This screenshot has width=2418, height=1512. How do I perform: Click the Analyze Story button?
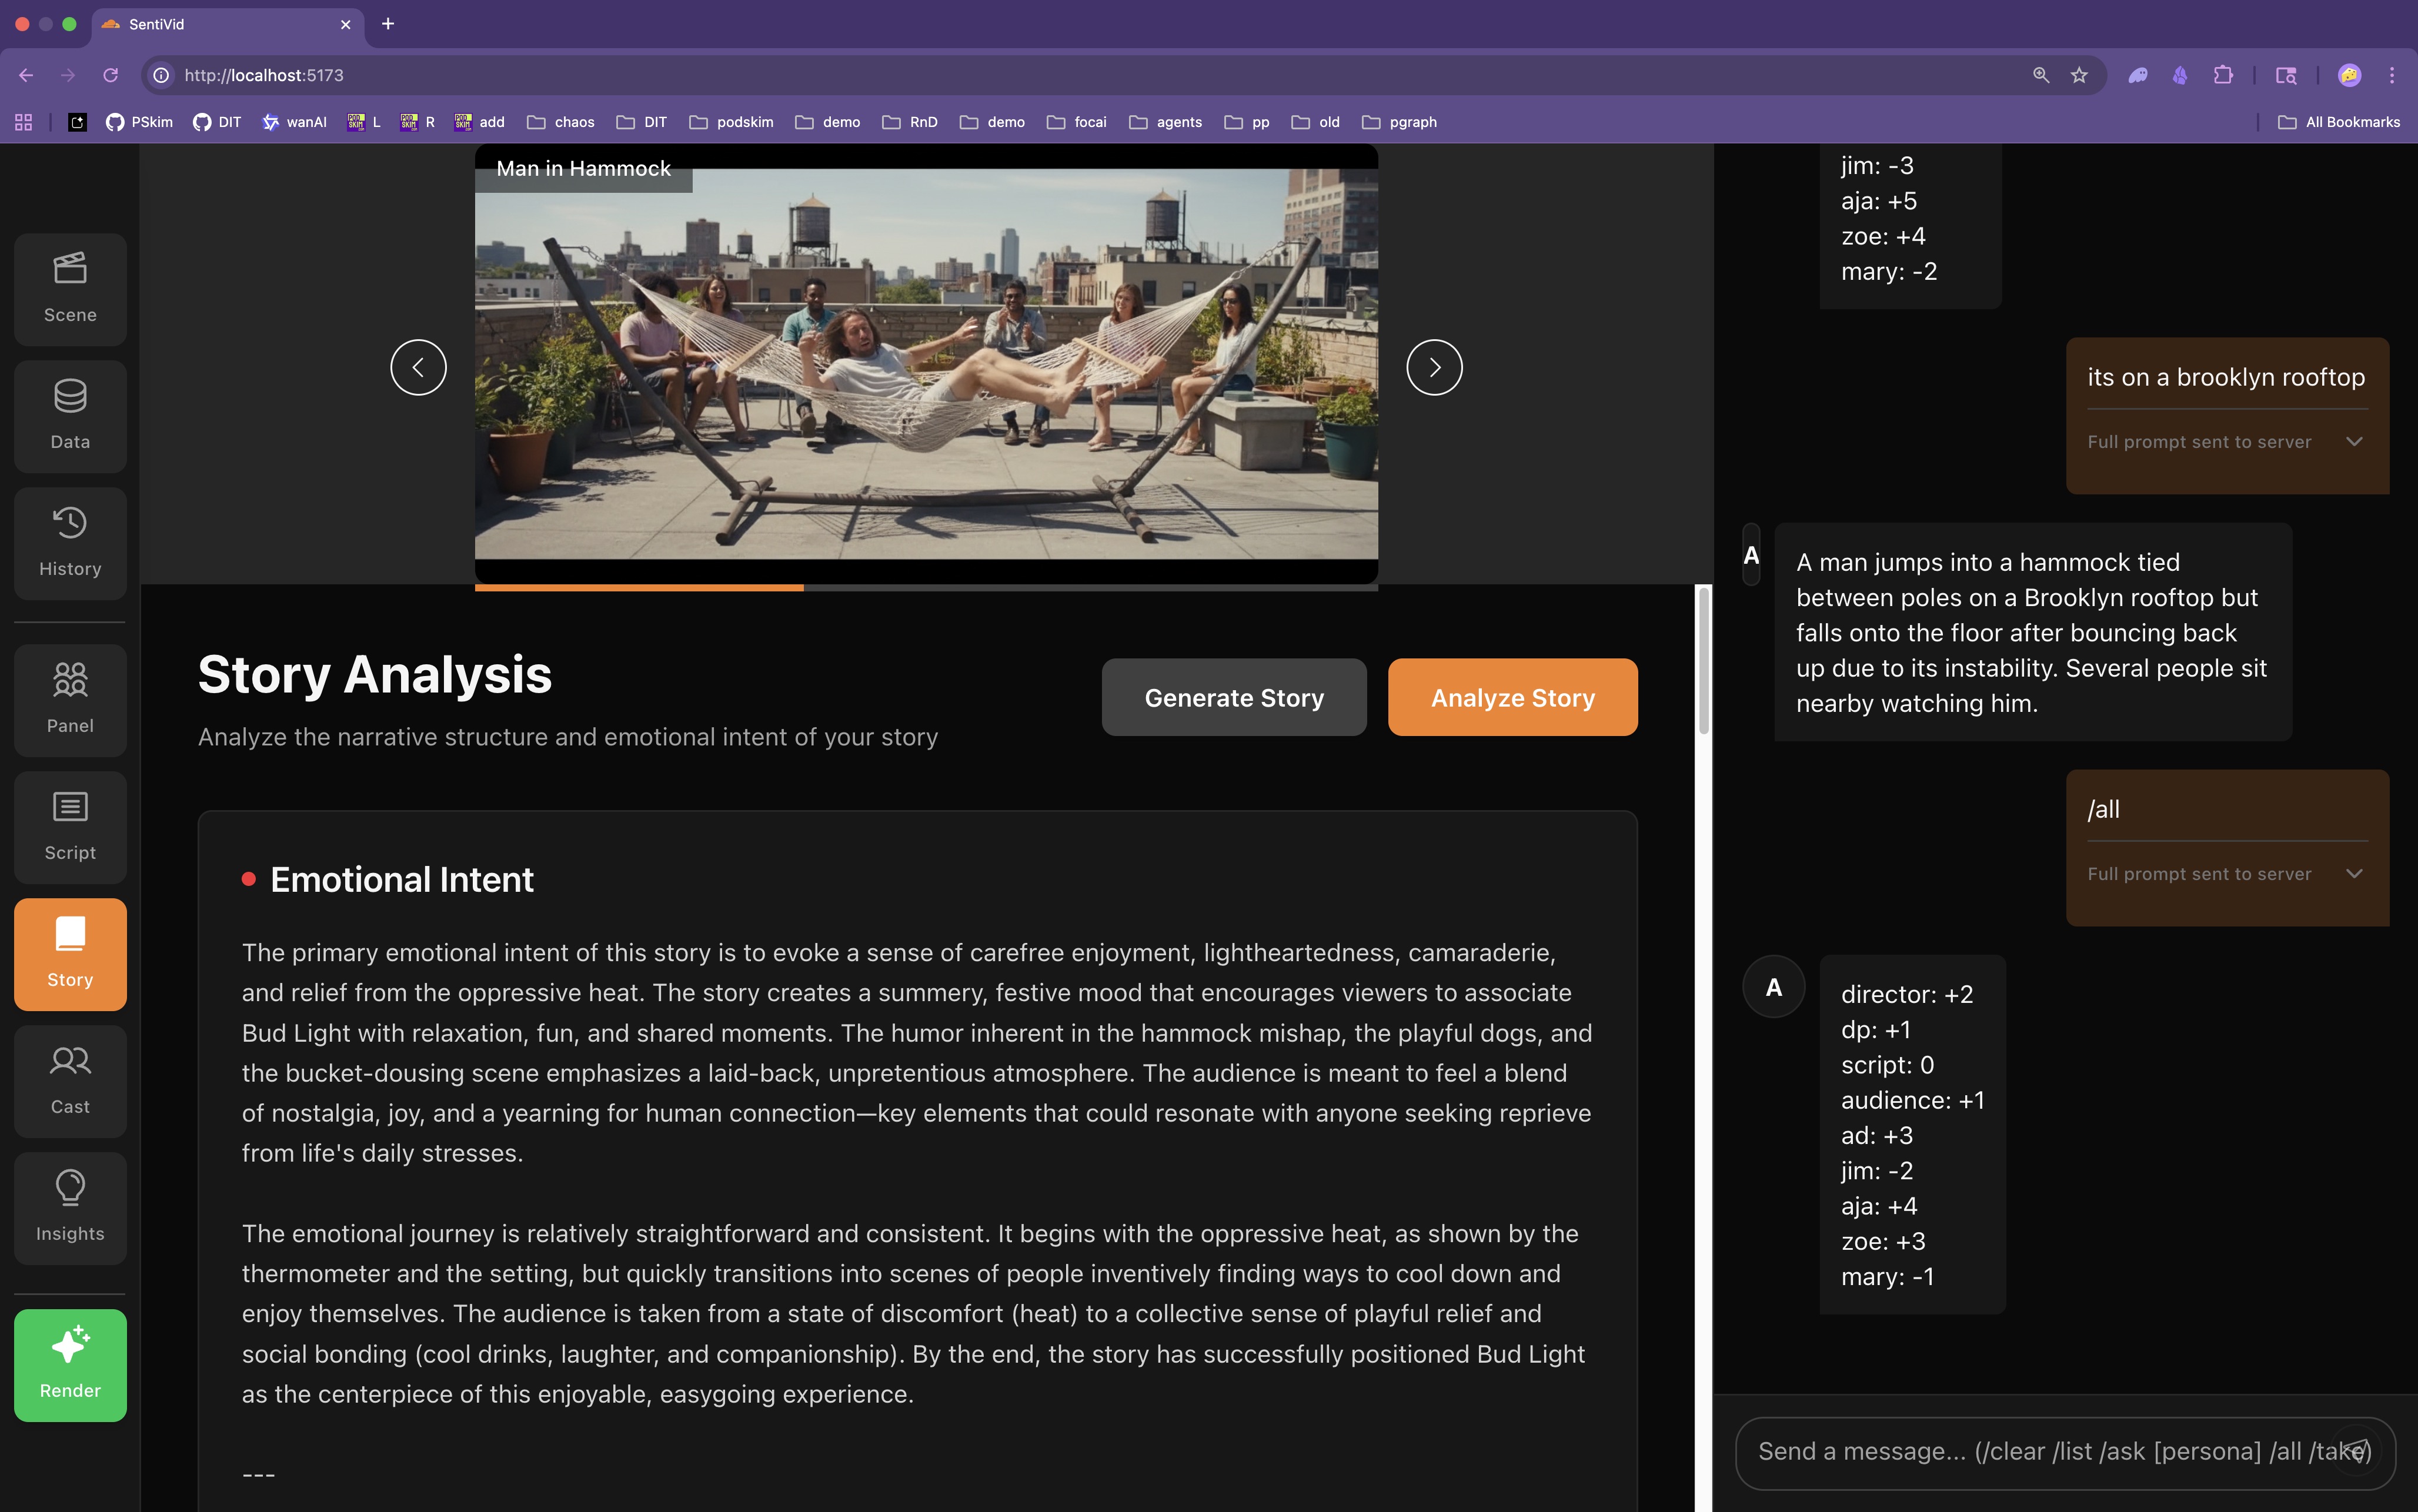pyautogui.click(x=1511, y=697)
